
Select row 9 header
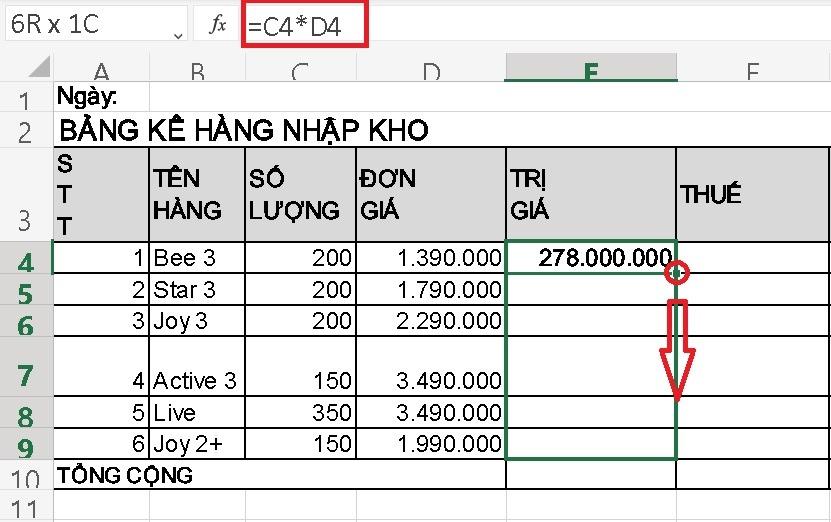26,444
